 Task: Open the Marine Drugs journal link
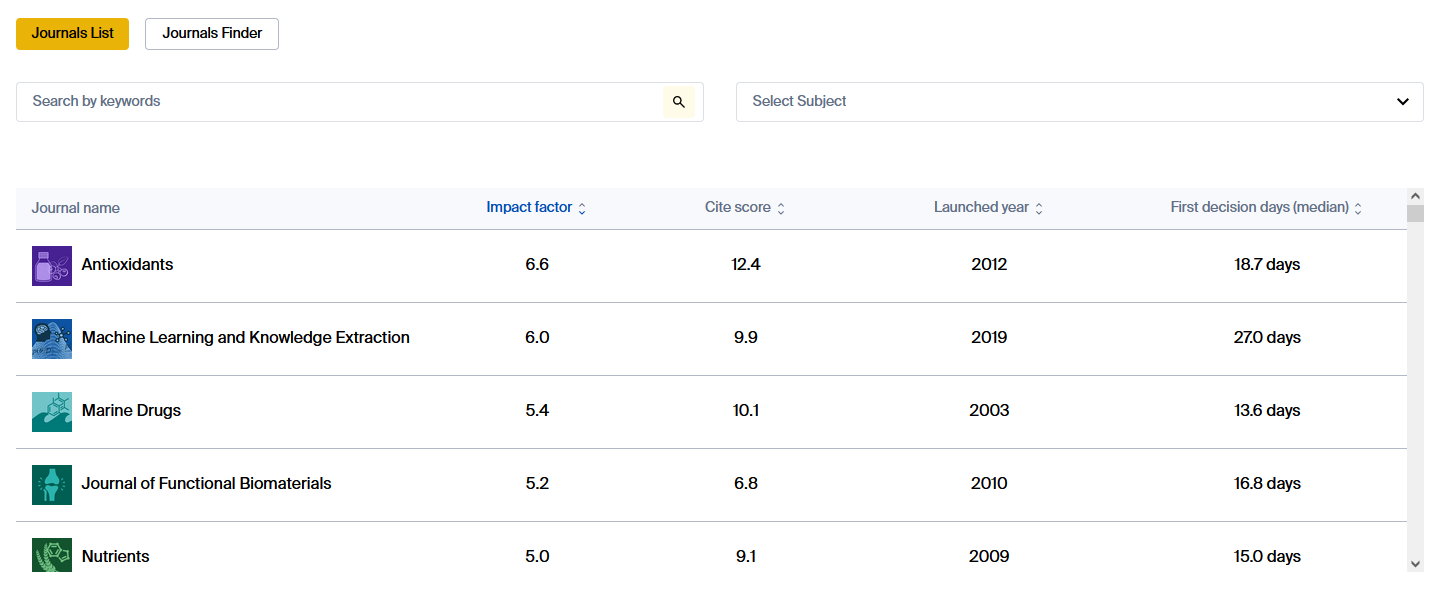click(x=131, y=411)
